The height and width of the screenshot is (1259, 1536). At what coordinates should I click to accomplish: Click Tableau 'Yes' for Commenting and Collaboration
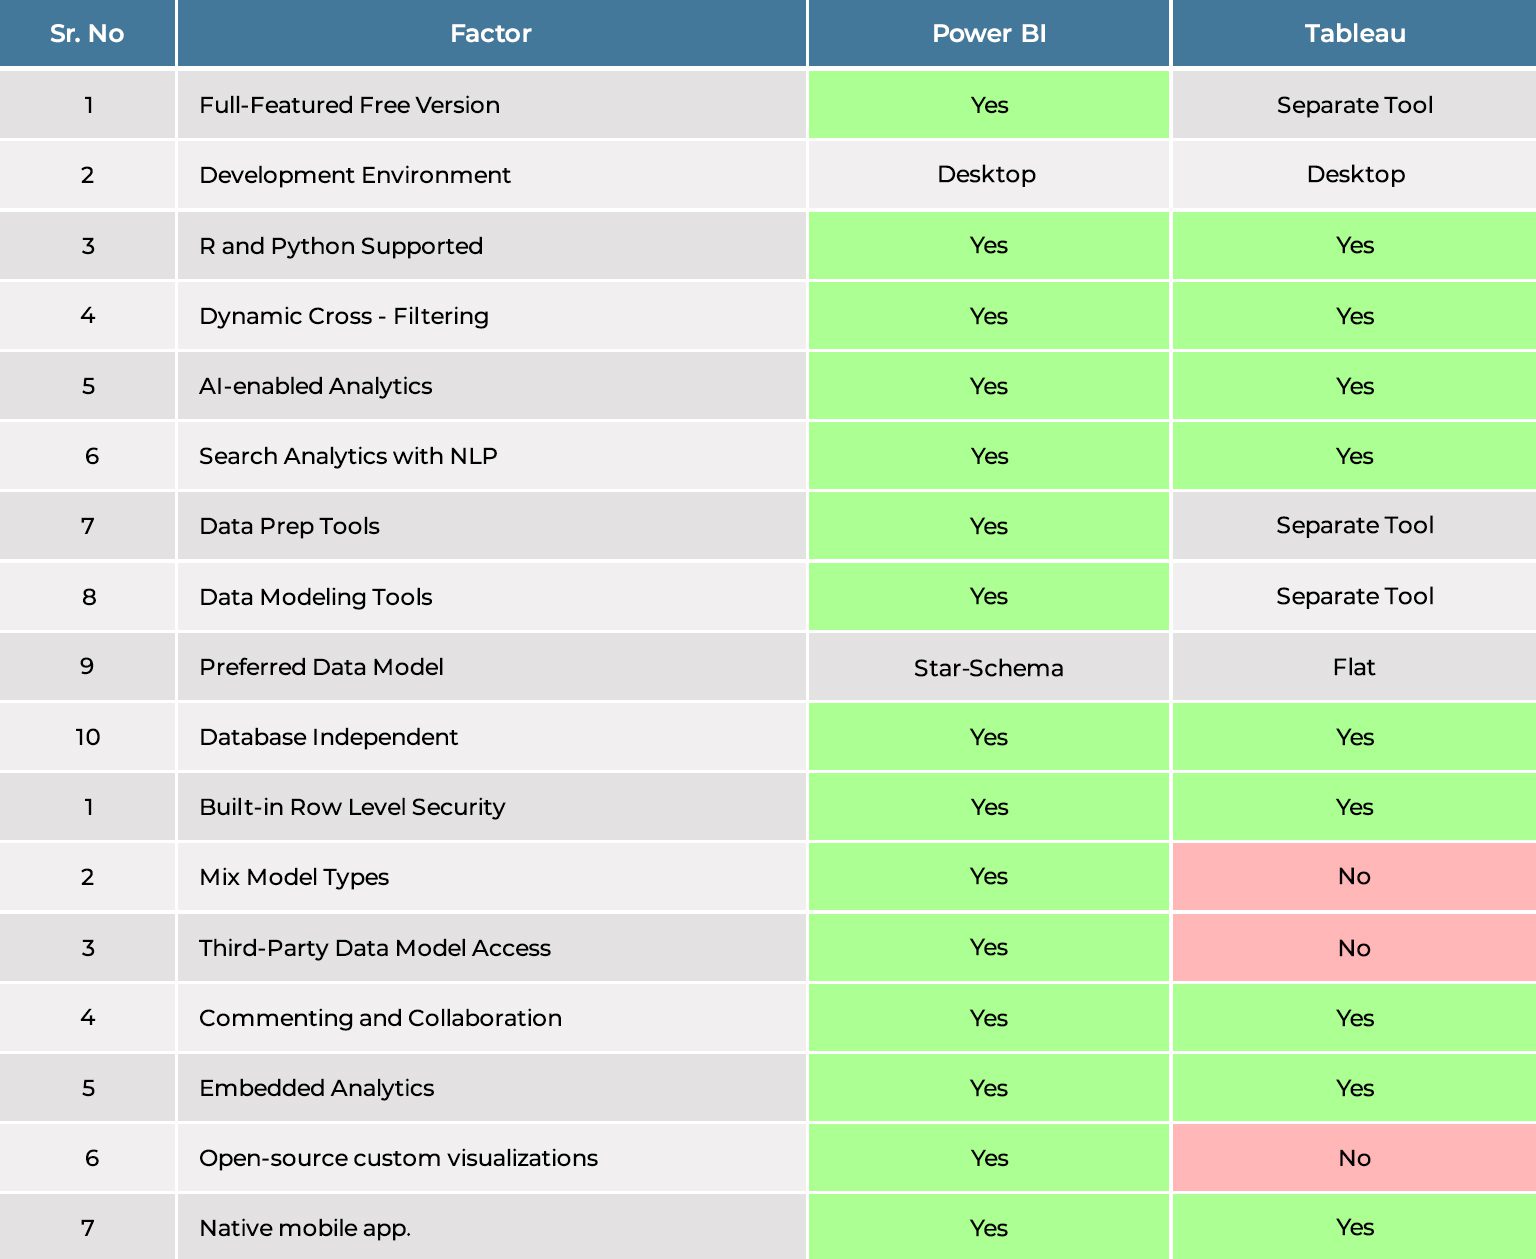coord(1355,1018)
